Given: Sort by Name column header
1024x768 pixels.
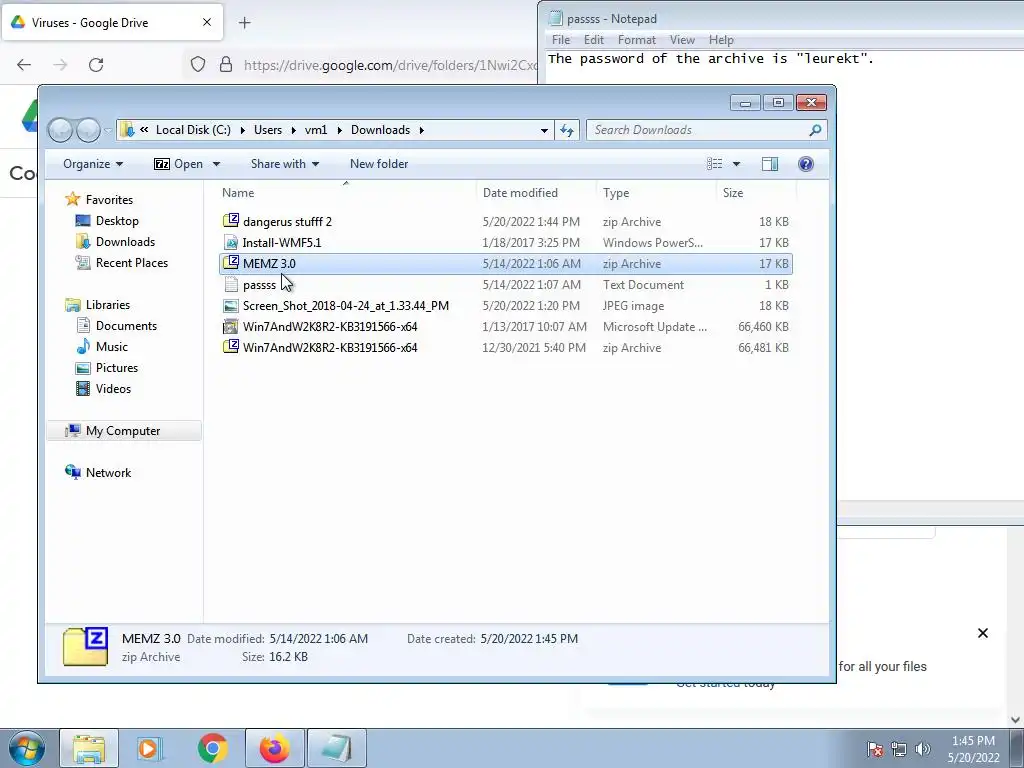Looking at the screenshot, I should (x=347, y=193).
